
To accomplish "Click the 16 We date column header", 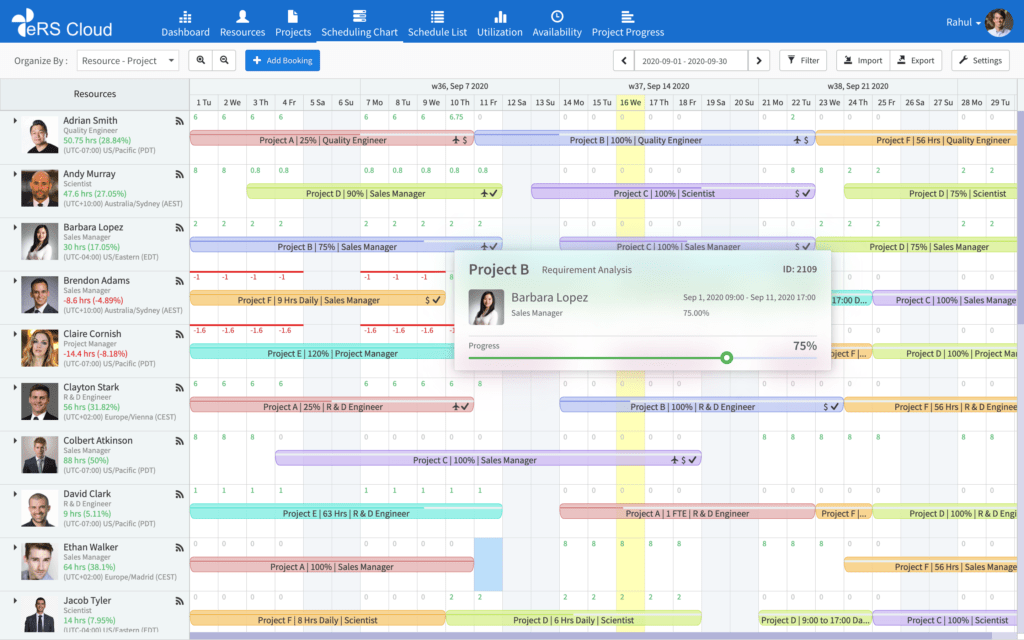I will 630,103.
